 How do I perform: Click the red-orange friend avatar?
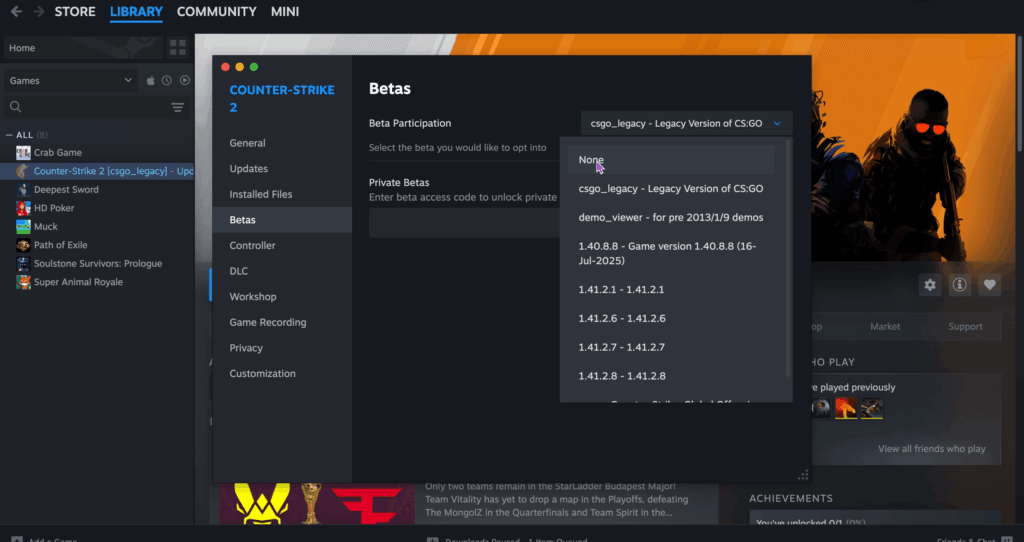(x=846, y=408)
